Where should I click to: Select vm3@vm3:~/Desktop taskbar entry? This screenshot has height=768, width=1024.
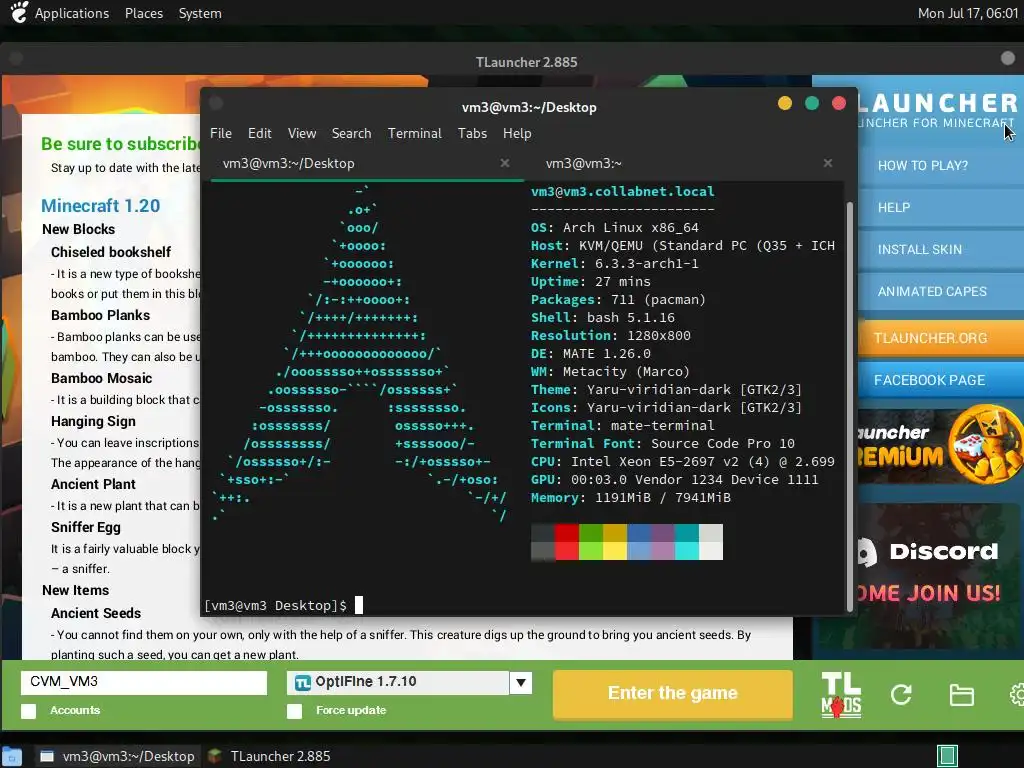[118, 756]
